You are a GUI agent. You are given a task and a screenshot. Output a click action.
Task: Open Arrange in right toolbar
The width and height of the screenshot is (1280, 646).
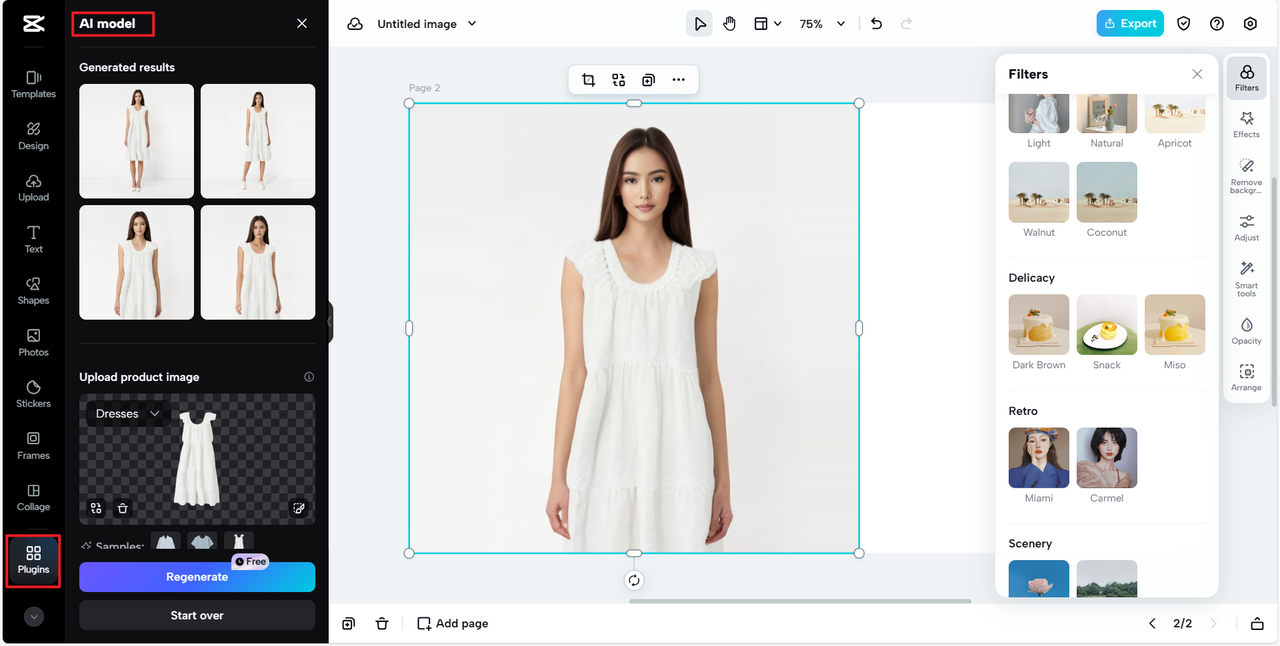(x=1247, y=378)
